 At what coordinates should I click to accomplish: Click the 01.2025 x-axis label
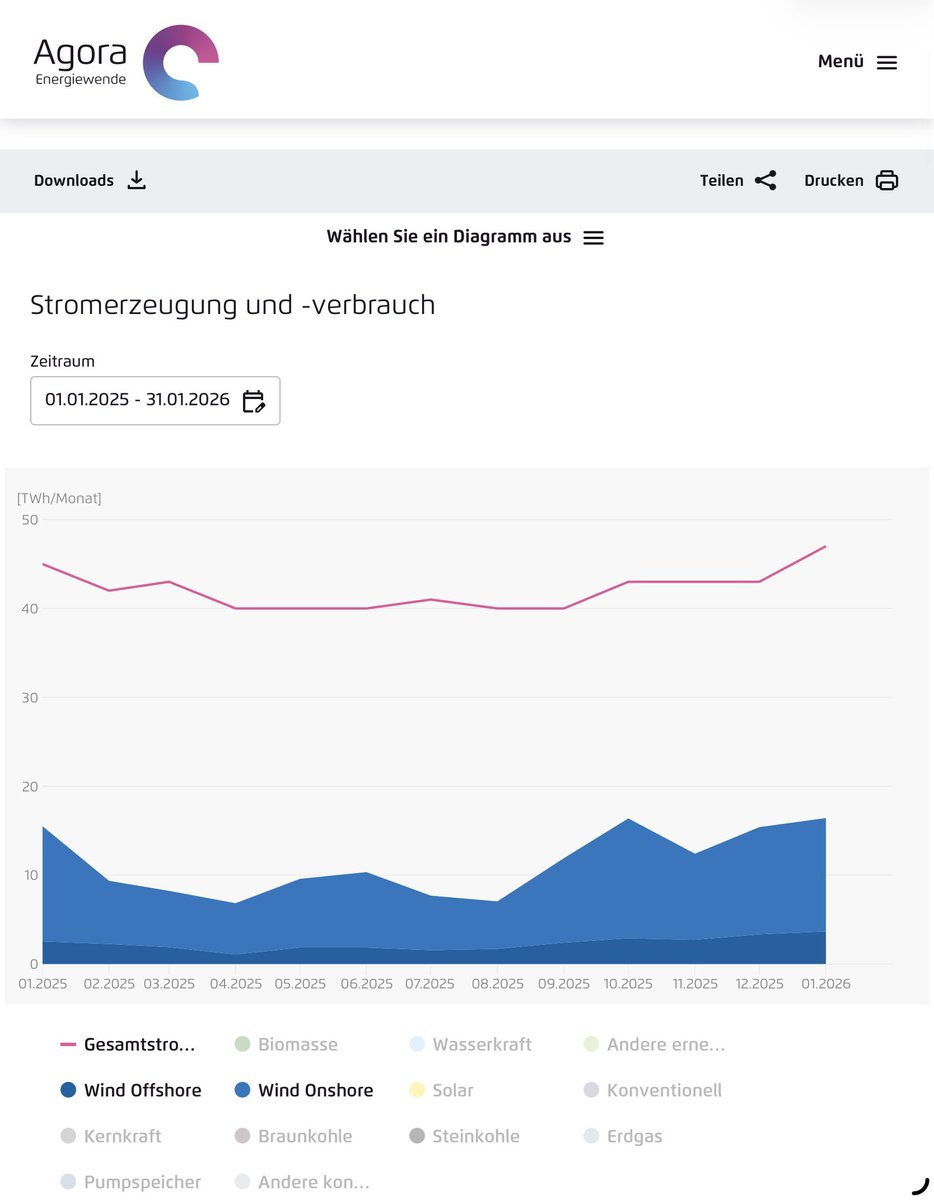(x=43, y=984)
